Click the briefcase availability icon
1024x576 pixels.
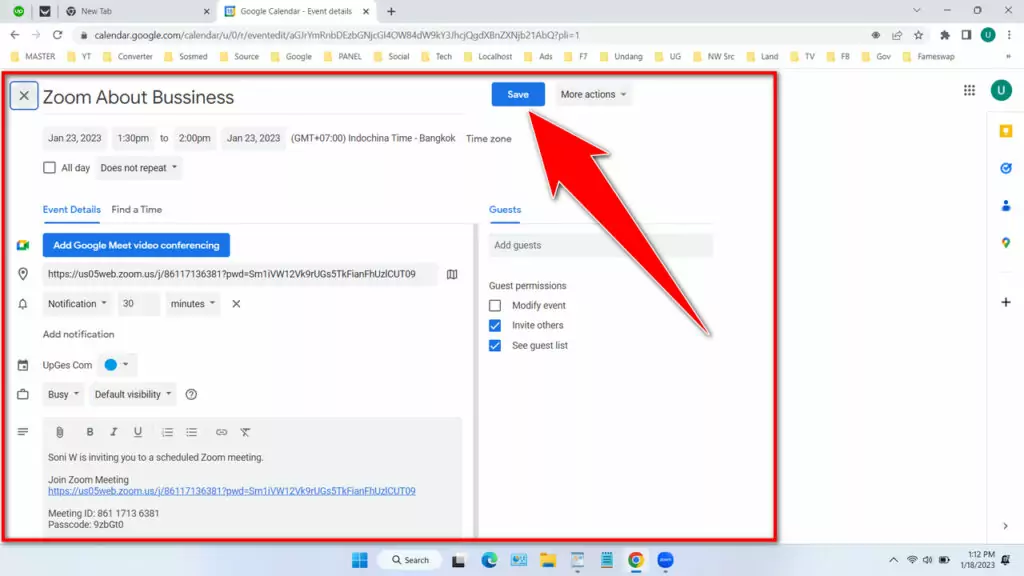click(x=23, y=394)
